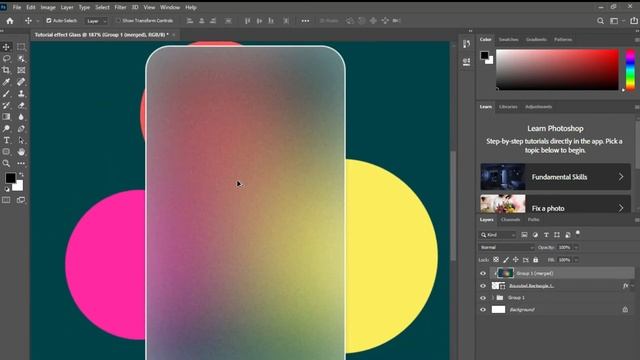Screen dimensions: 640x360
Task: Select the Frame tool
Action: [21, 70]
